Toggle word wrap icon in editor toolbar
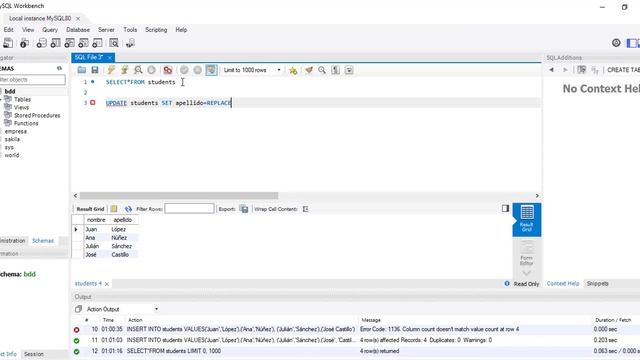This screenshot has height=360, width=640. pos(349,70)
